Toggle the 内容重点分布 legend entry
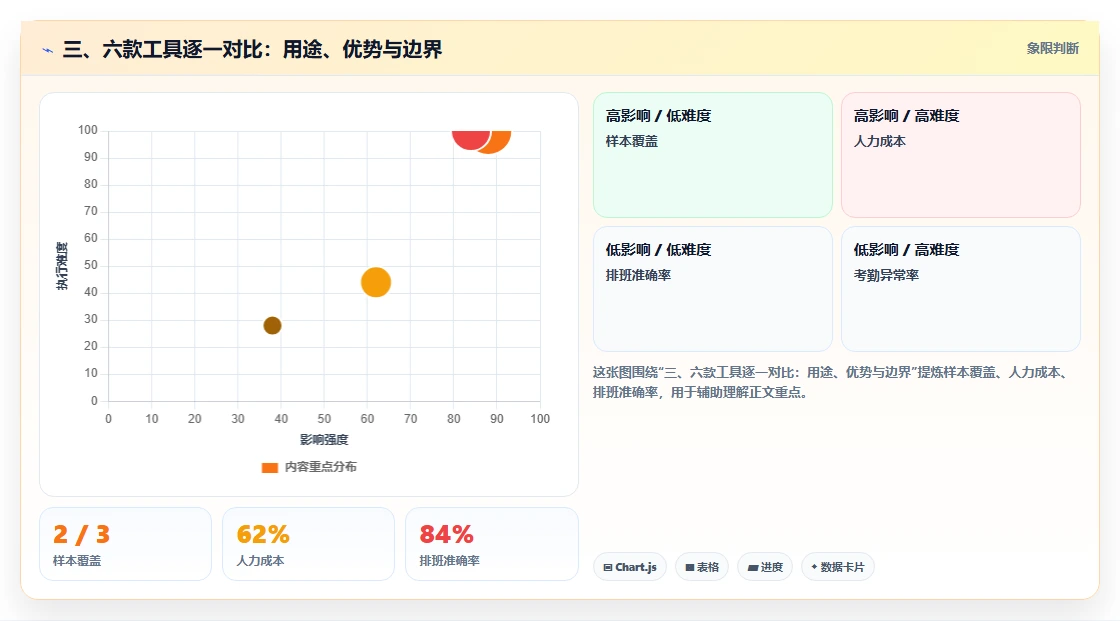This screenshot has width=1120, height=621. 309,467
